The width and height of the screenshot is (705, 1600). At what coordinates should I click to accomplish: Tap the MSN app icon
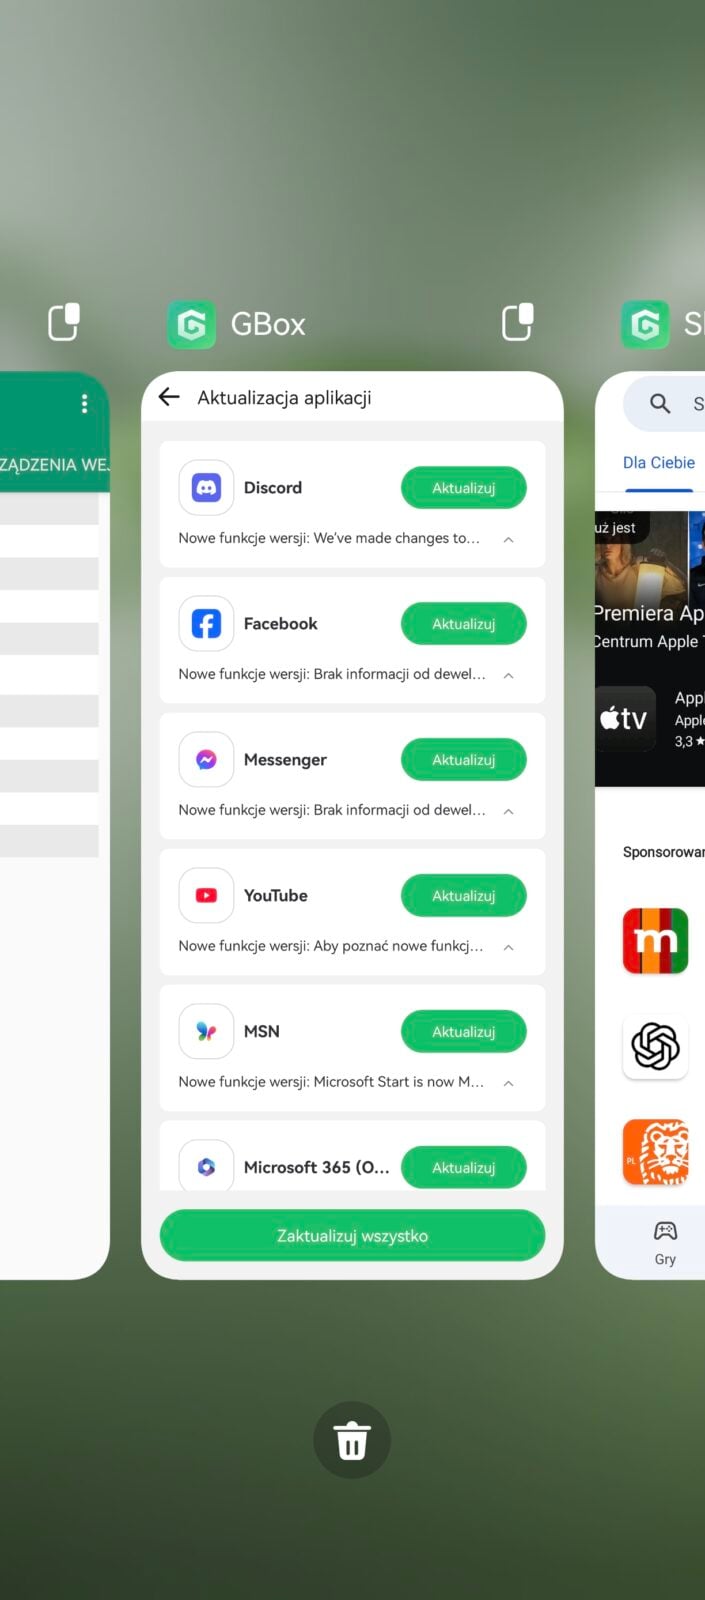tap(206, 1031)
